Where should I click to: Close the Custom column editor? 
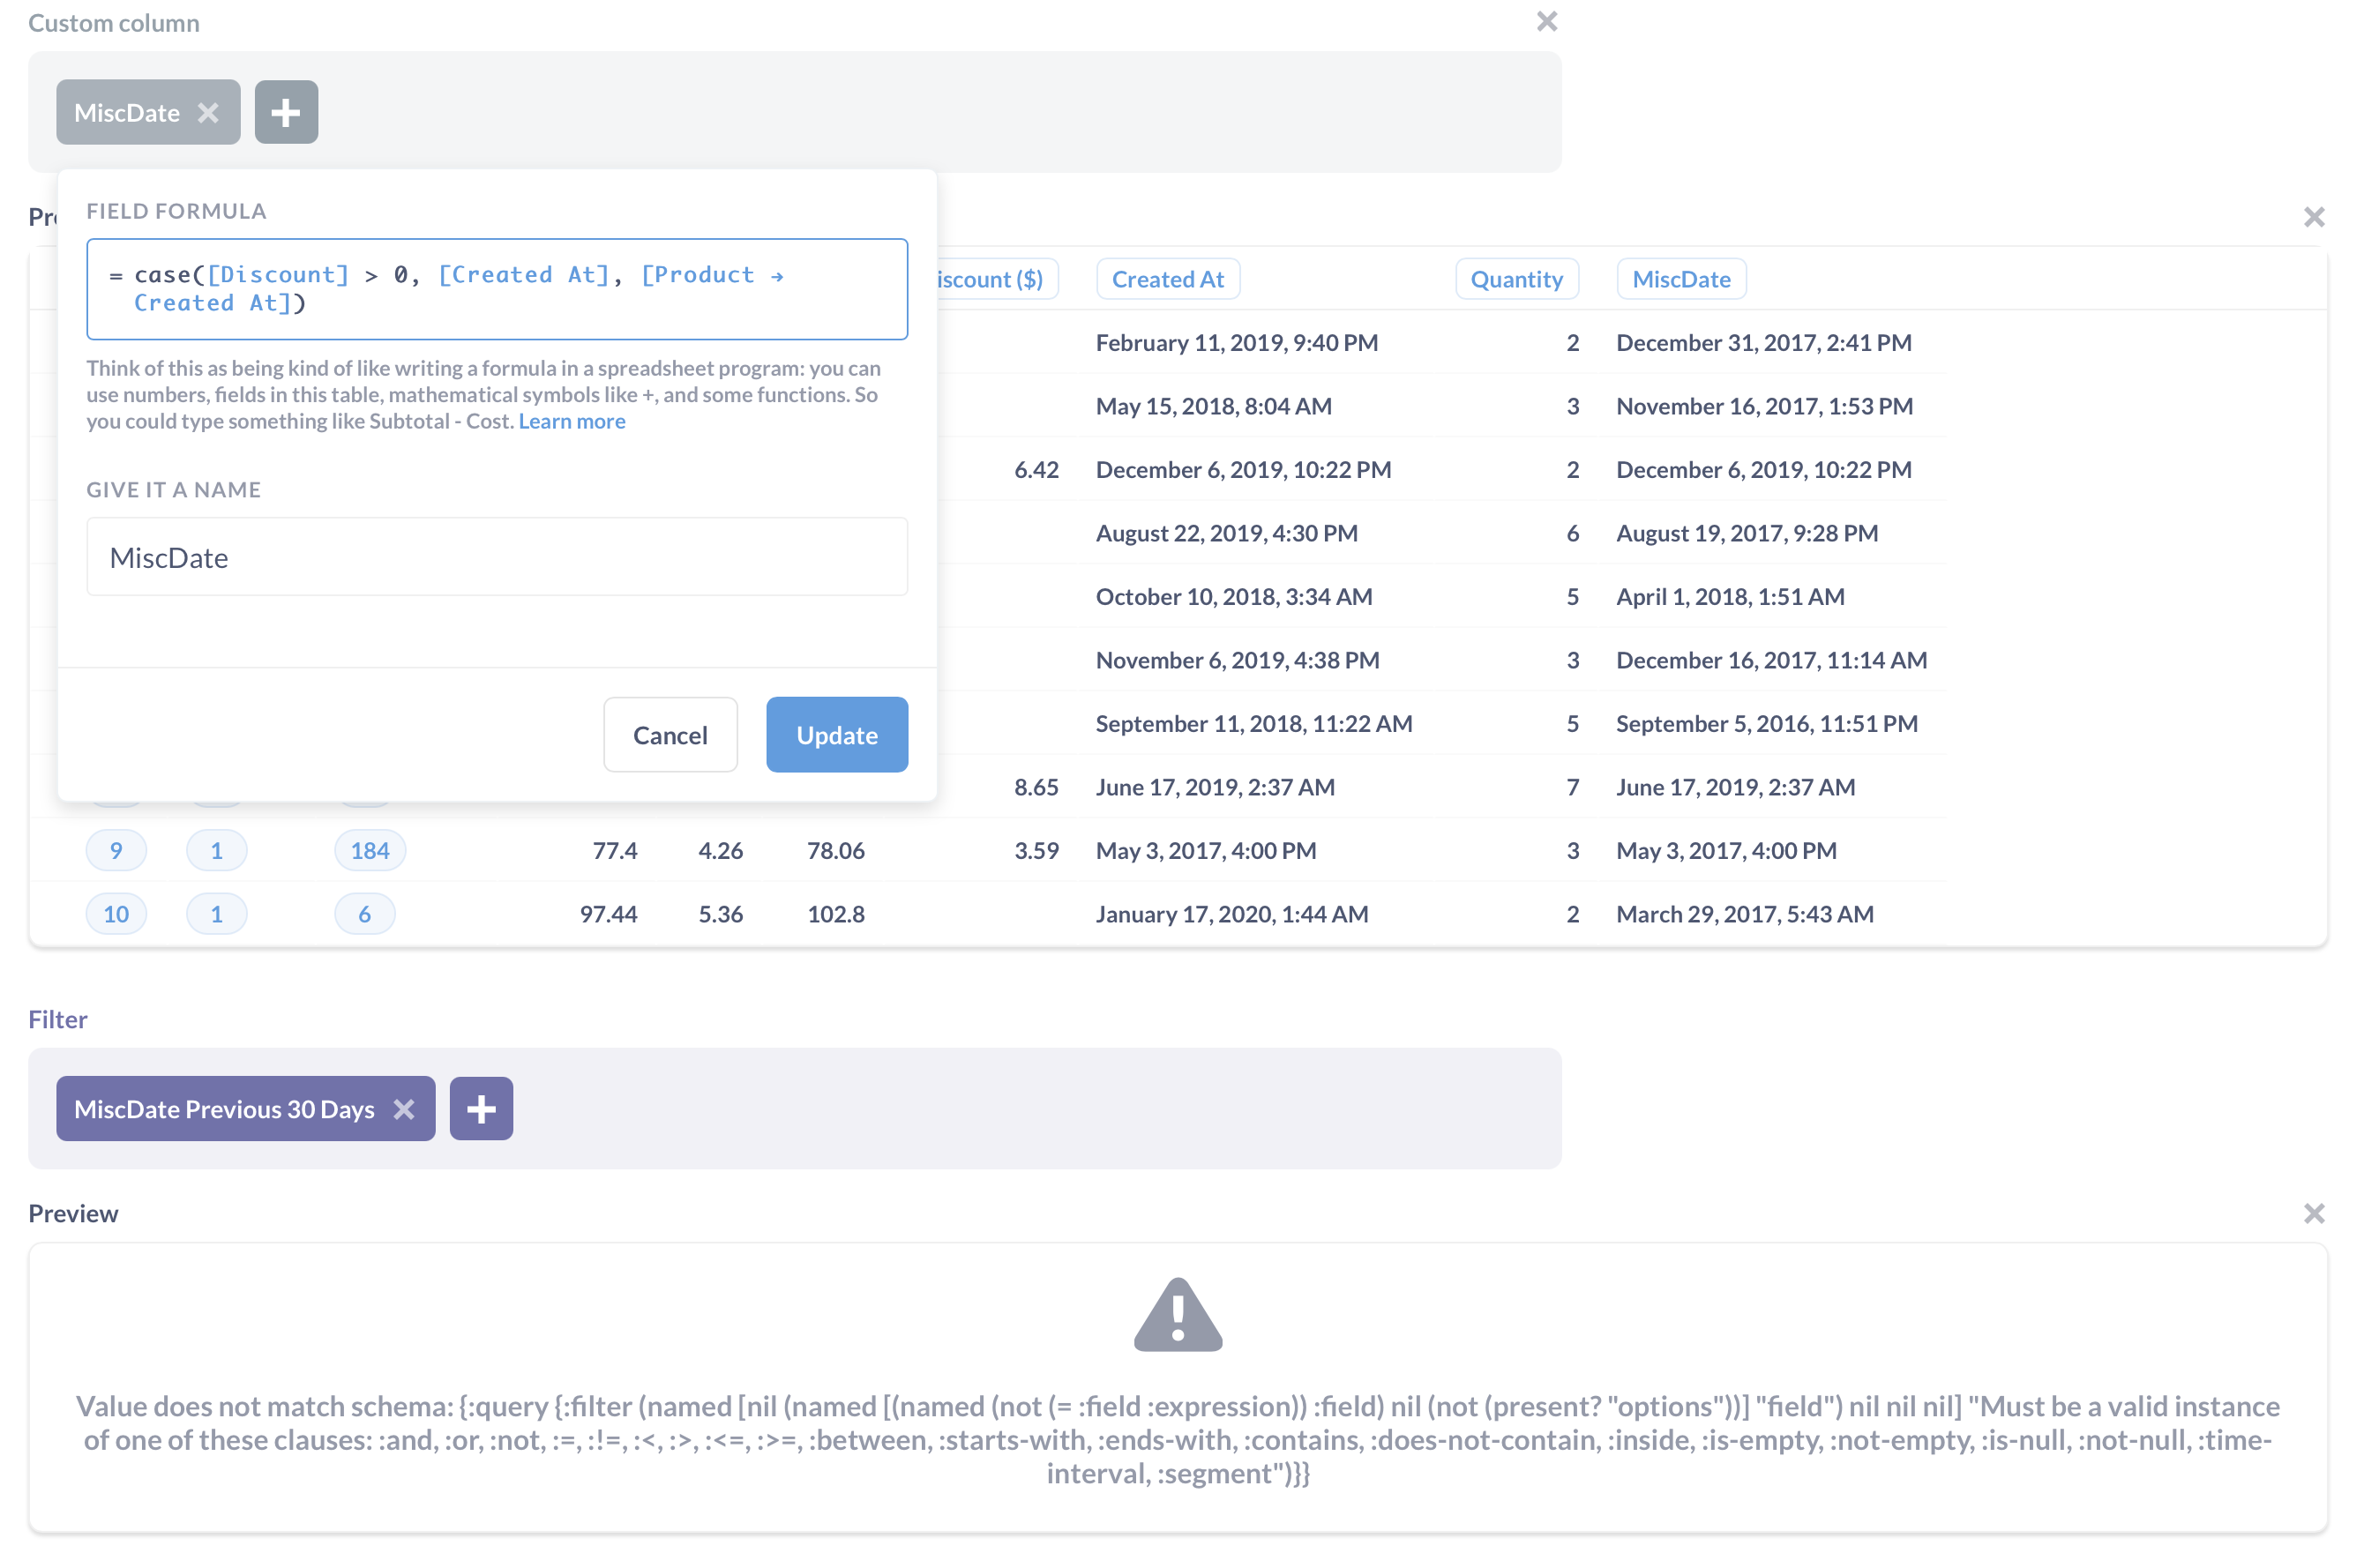click(1547, 20)
